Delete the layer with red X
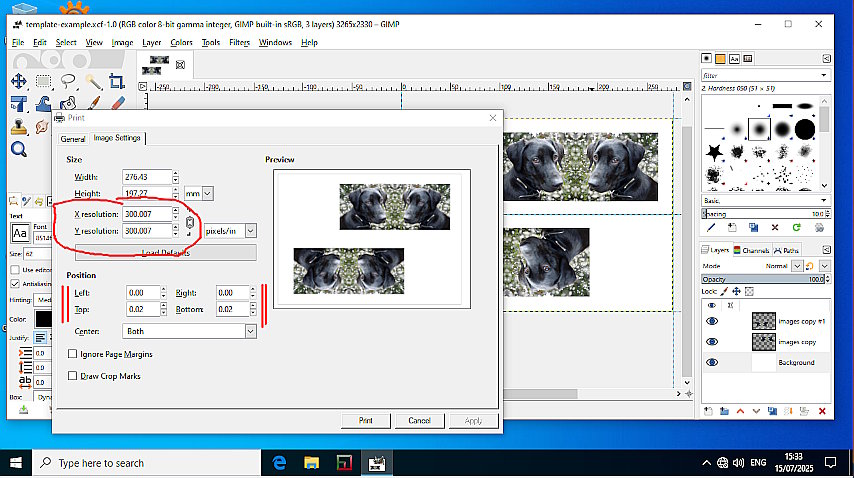854x478 pixels. [x=822, y=411]
